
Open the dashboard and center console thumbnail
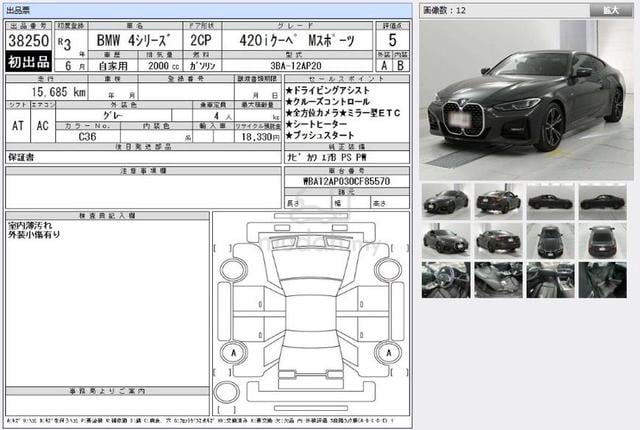tap(550, 280)
